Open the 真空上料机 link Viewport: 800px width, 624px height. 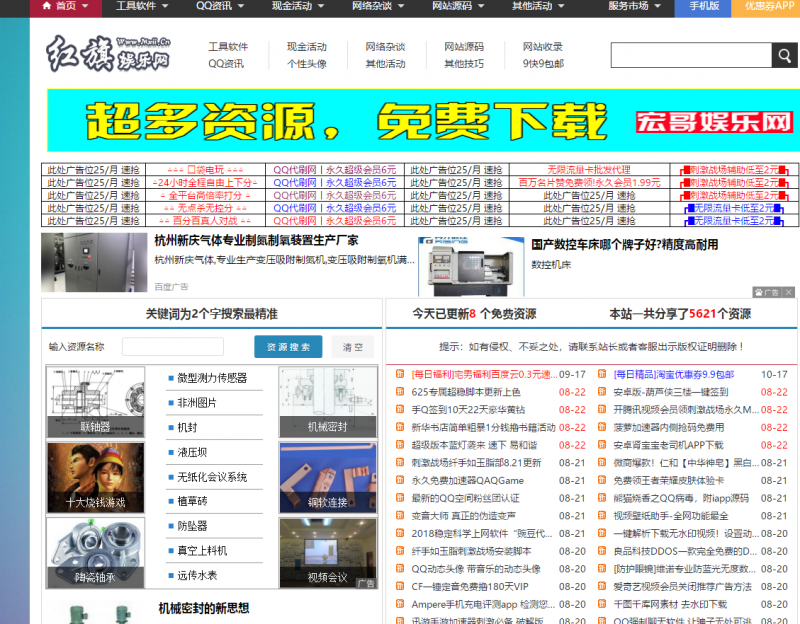tap(202, 551)
